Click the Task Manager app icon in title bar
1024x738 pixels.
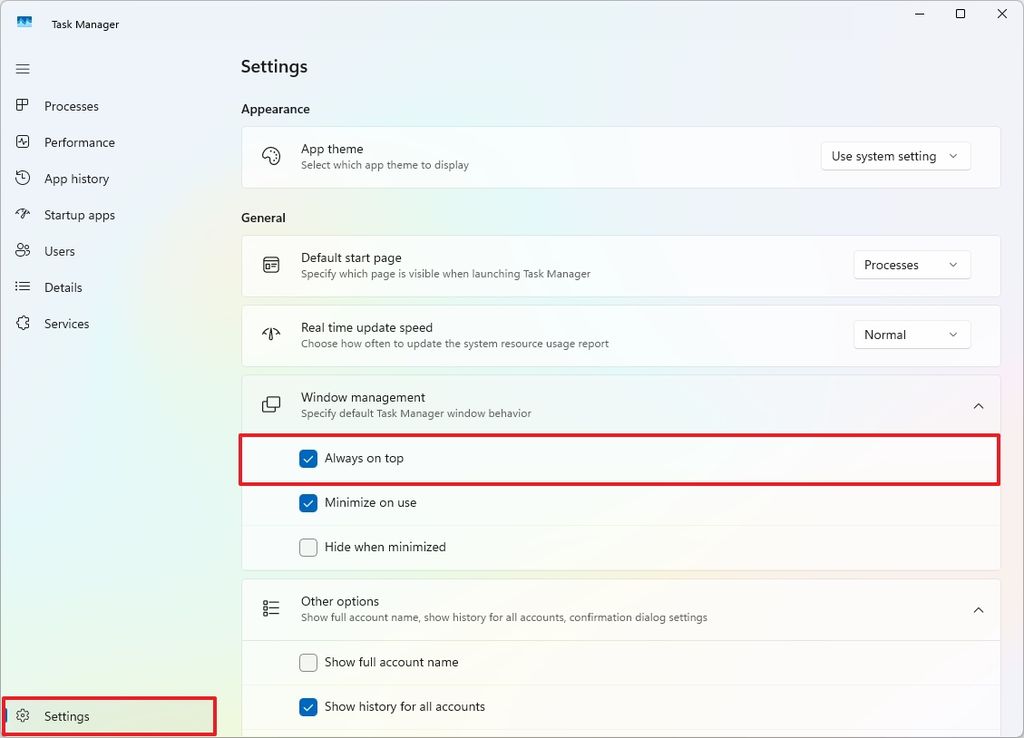click(x=24, y=23)
